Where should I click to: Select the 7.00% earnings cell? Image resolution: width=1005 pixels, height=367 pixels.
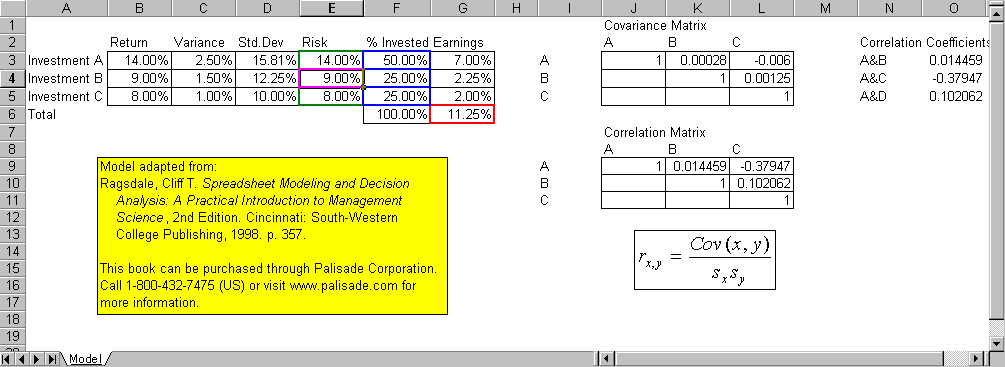(x=463, y=61)
